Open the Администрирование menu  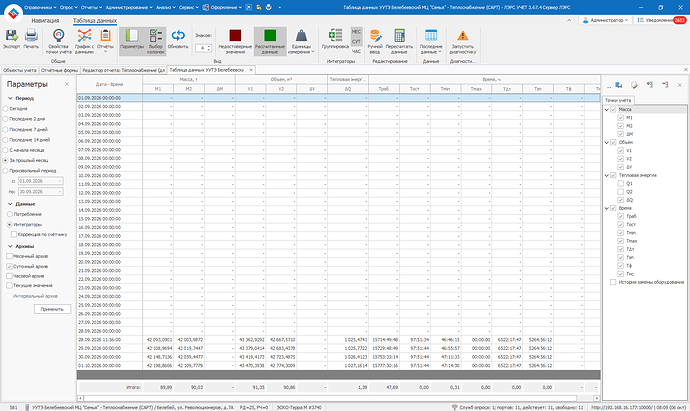point(129,7)
